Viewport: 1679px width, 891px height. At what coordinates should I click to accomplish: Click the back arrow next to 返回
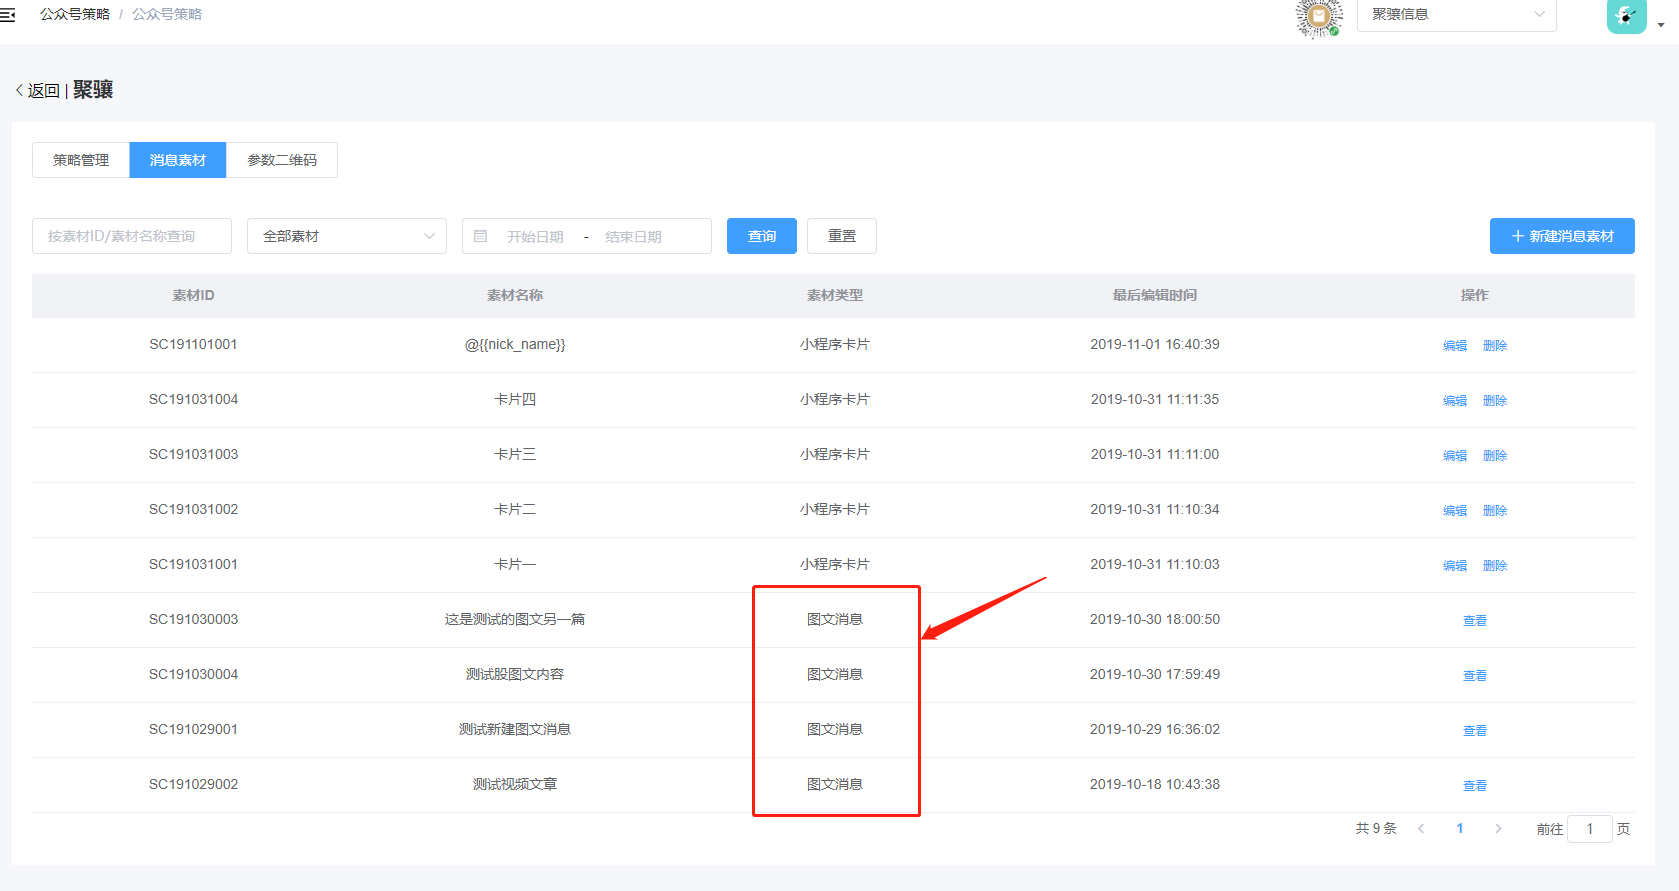click(19, 90)
